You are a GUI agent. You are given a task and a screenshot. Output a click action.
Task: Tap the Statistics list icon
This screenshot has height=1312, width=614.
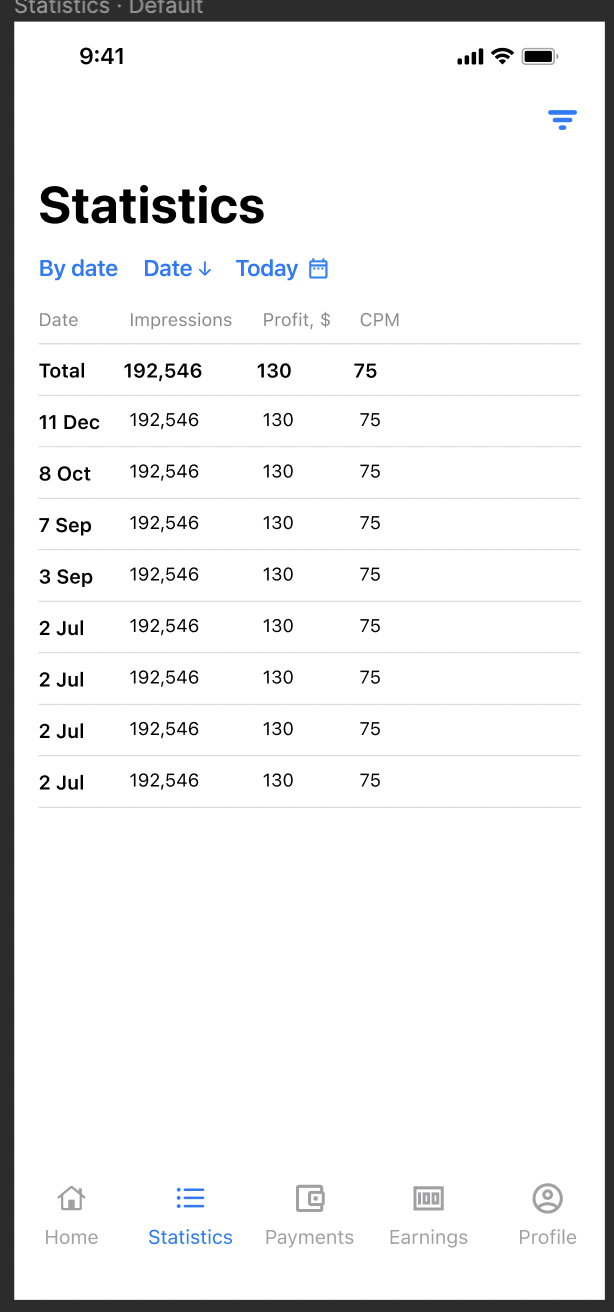tap(190, 1198)
